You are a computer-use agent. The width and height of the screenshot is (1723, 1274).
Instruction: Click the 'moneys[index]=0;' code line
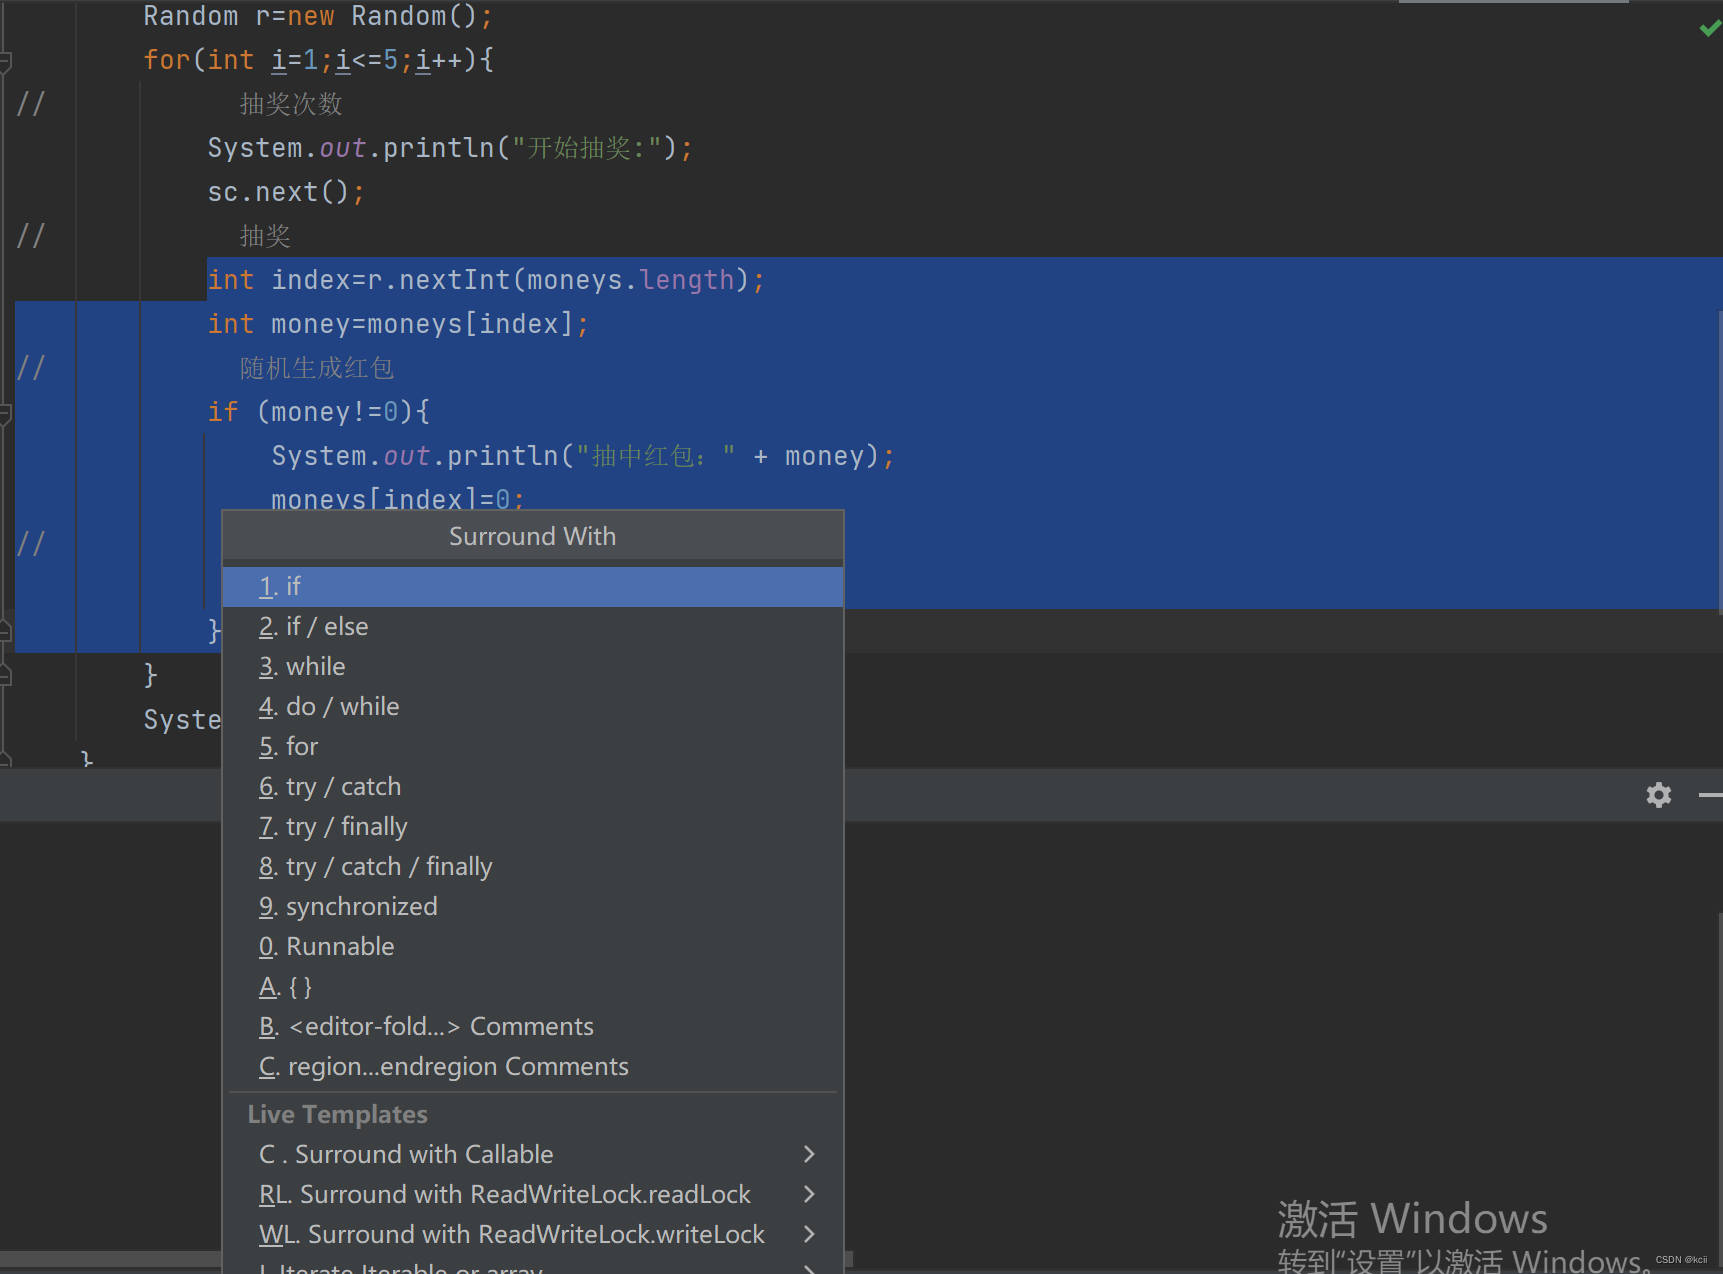coord(398,499)
